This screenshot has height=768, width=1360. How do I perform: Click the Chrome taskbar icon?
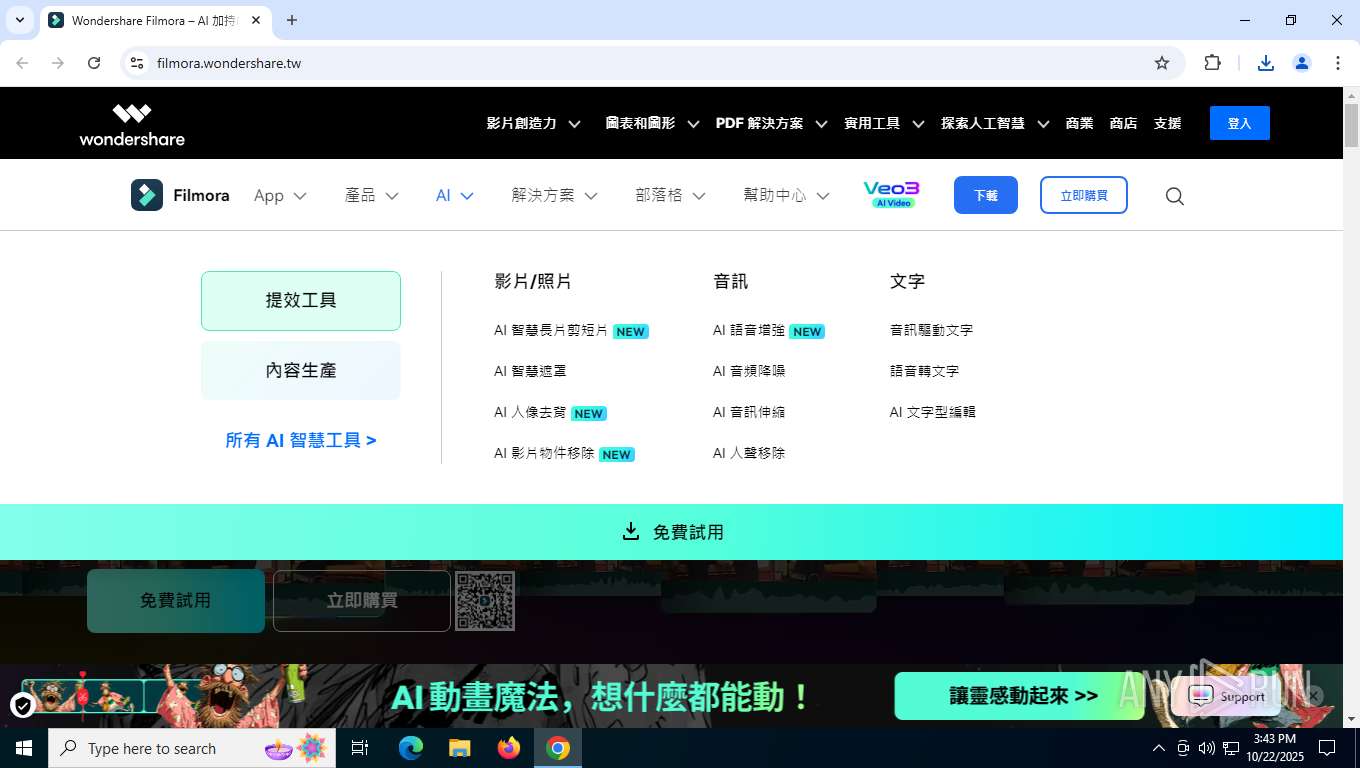click(x=558, y=748)
